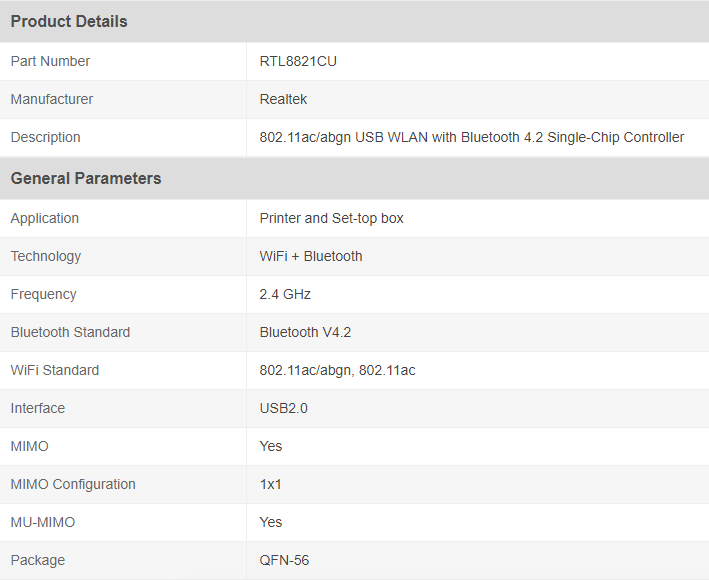Click the 2.4 GHz frequency value
709x580 pixels.
pos(285,294)
